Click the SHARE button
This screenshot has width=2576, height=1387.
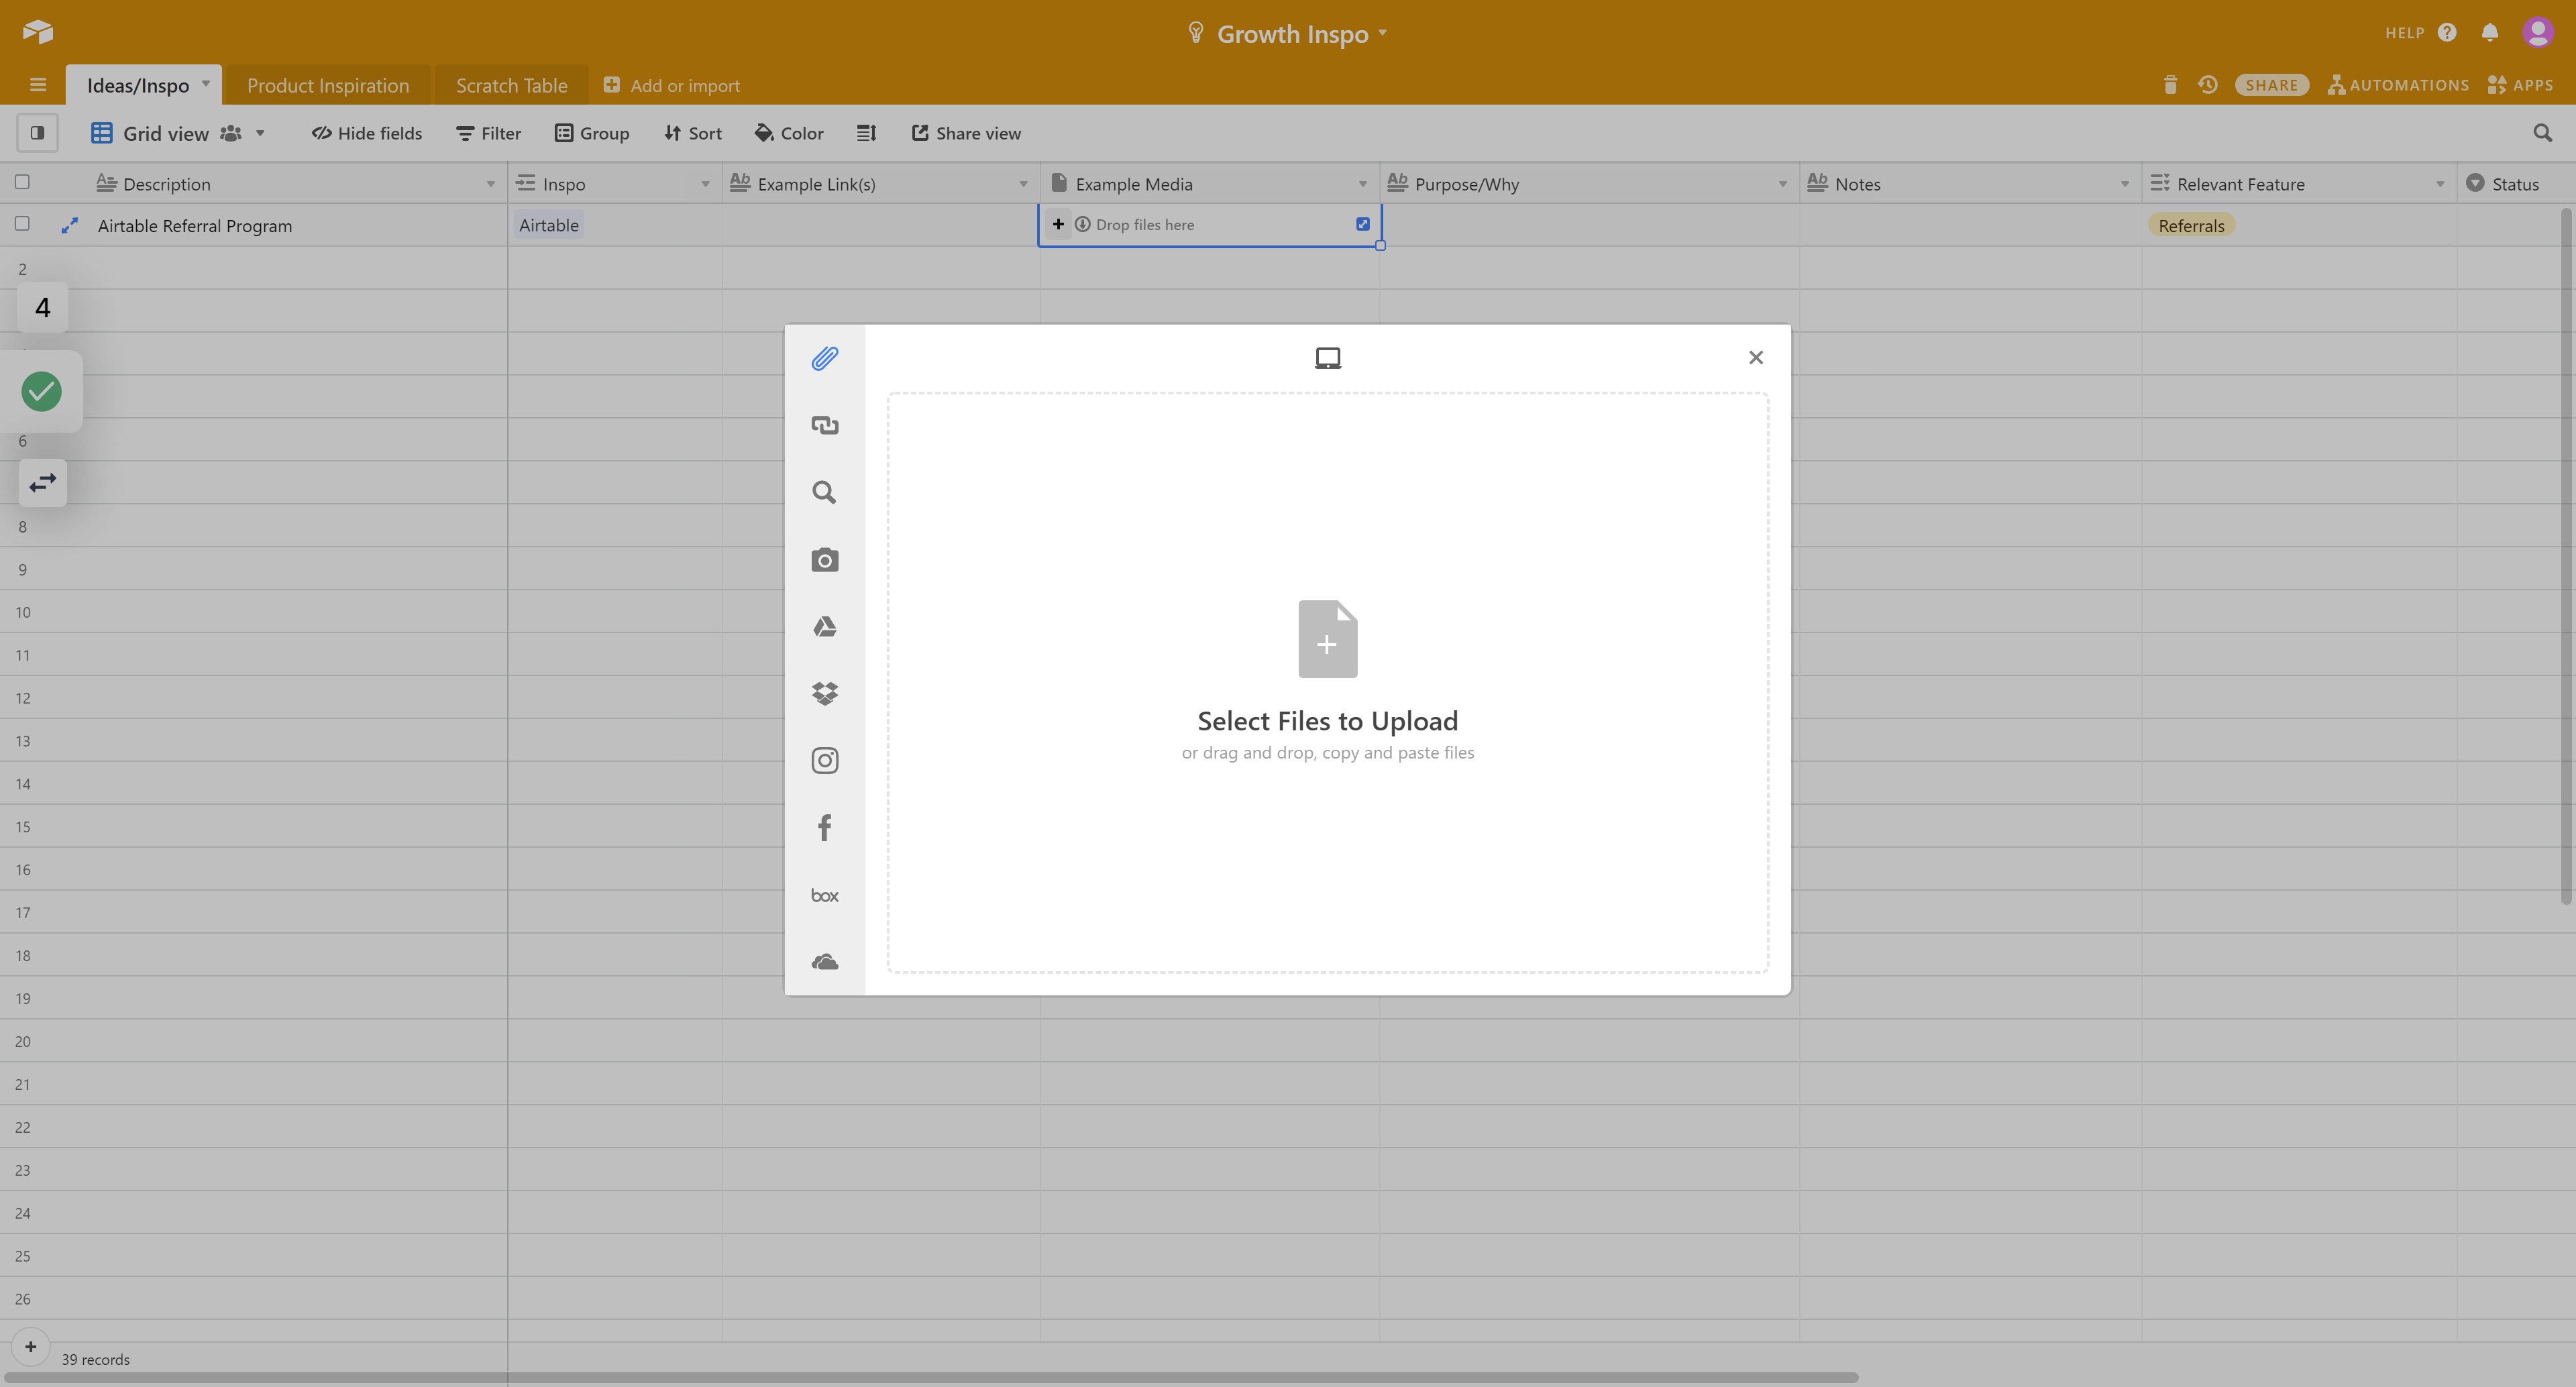[x=2271, y=85]
